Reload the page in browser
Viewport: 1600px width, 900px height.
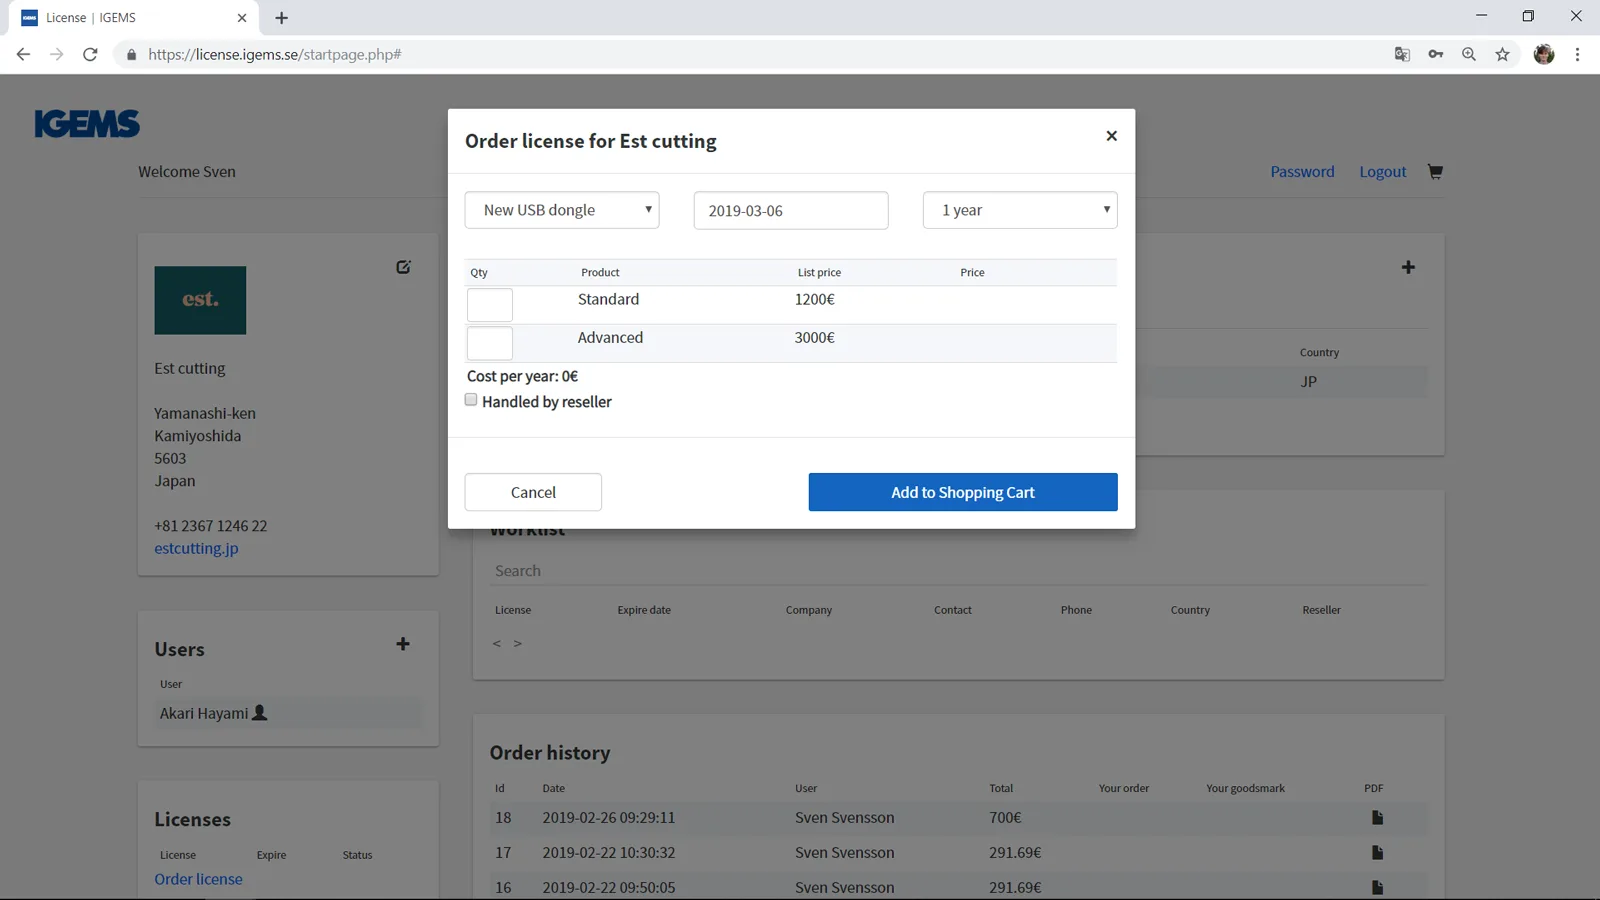pos(90,55)
